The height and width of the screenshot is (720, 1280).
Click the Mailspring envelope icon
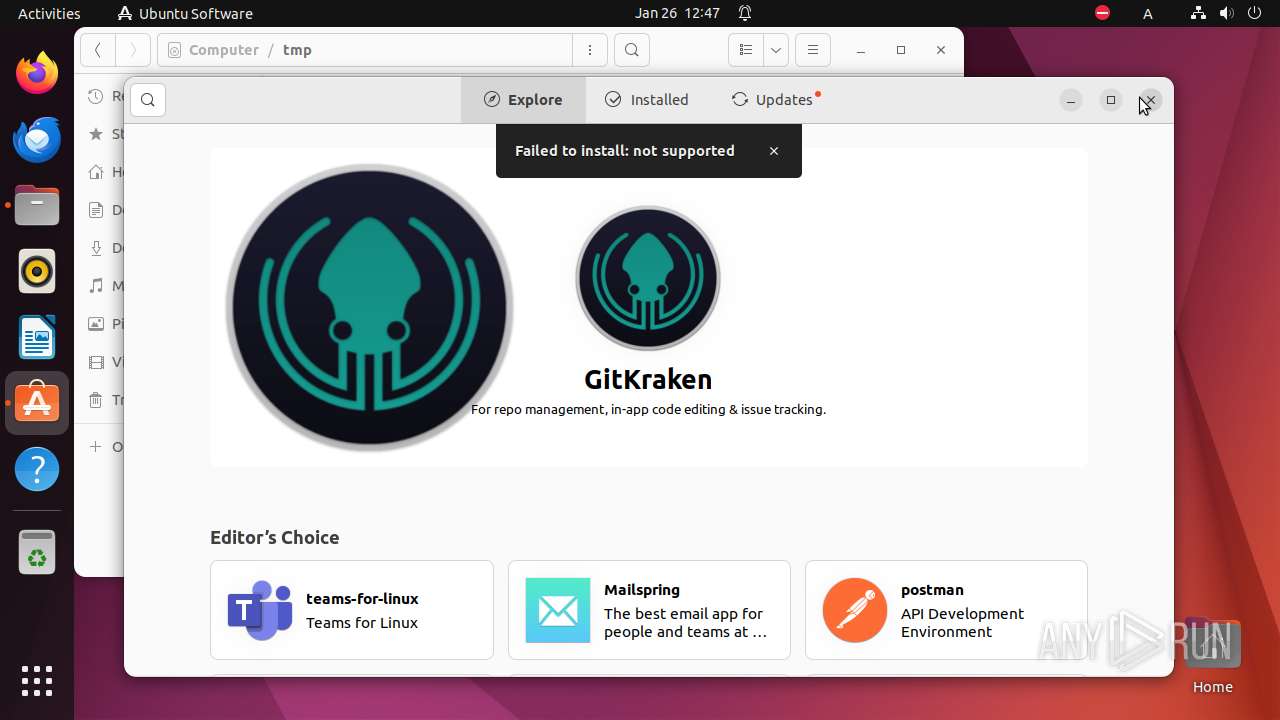[558, 610]
